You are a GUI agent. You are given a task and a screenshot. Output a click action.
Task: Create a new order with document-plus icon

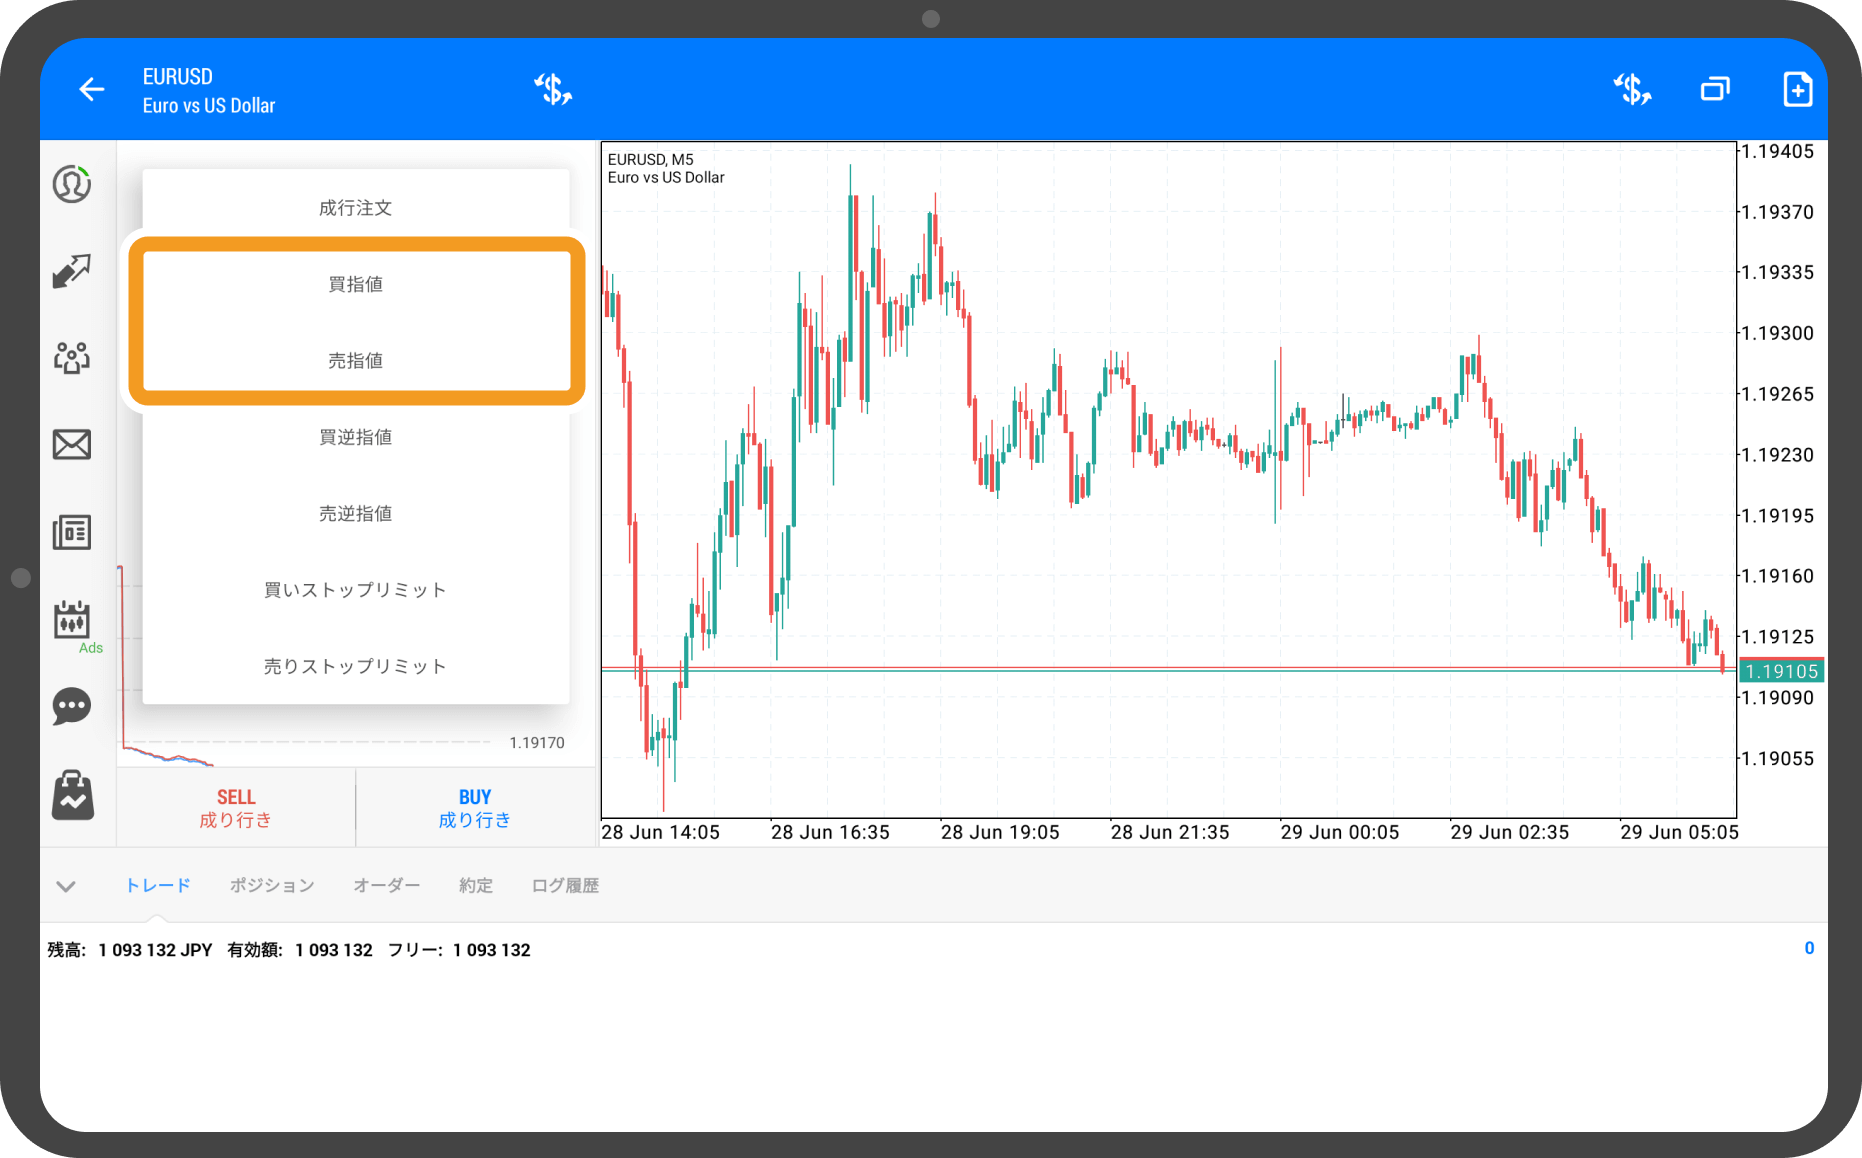click(1797, 90)
